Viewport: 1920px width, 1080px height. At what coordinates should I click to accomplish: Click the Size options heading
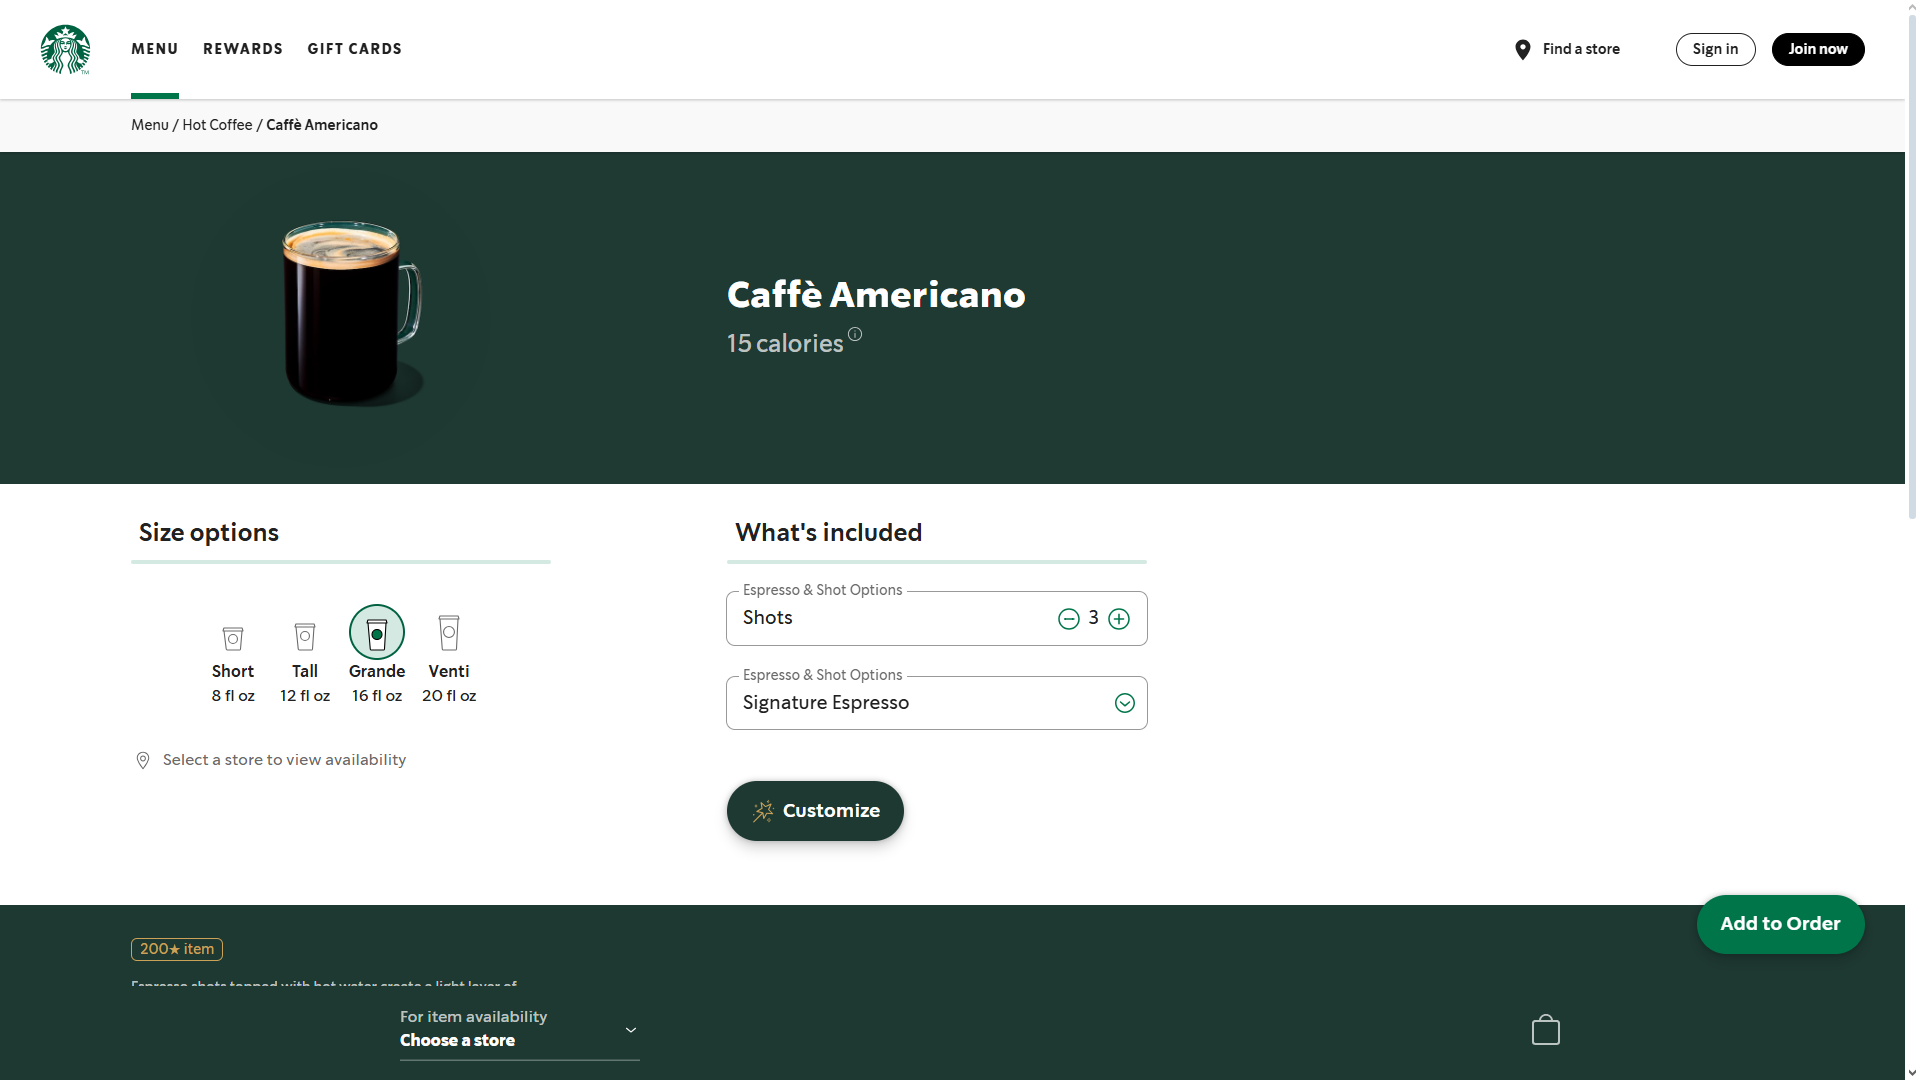coord(209,533)
